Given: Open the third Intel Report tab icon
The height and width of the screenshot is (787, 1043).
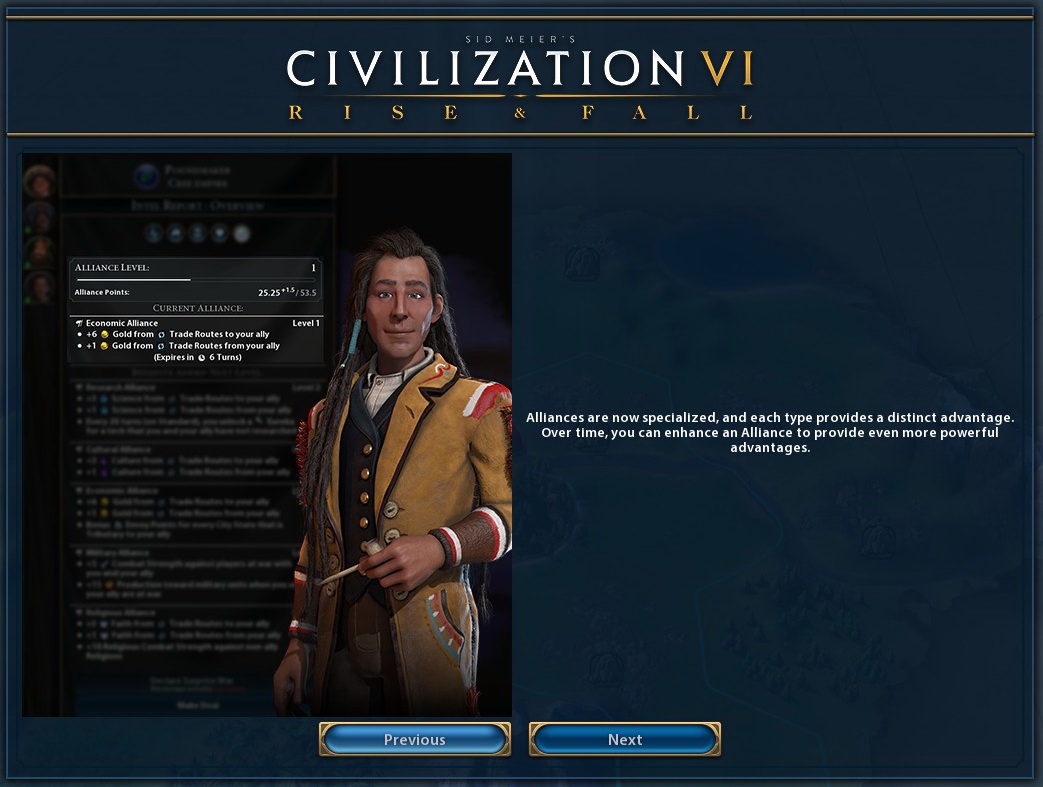Looking at the screenshot, I should (198, 233).
